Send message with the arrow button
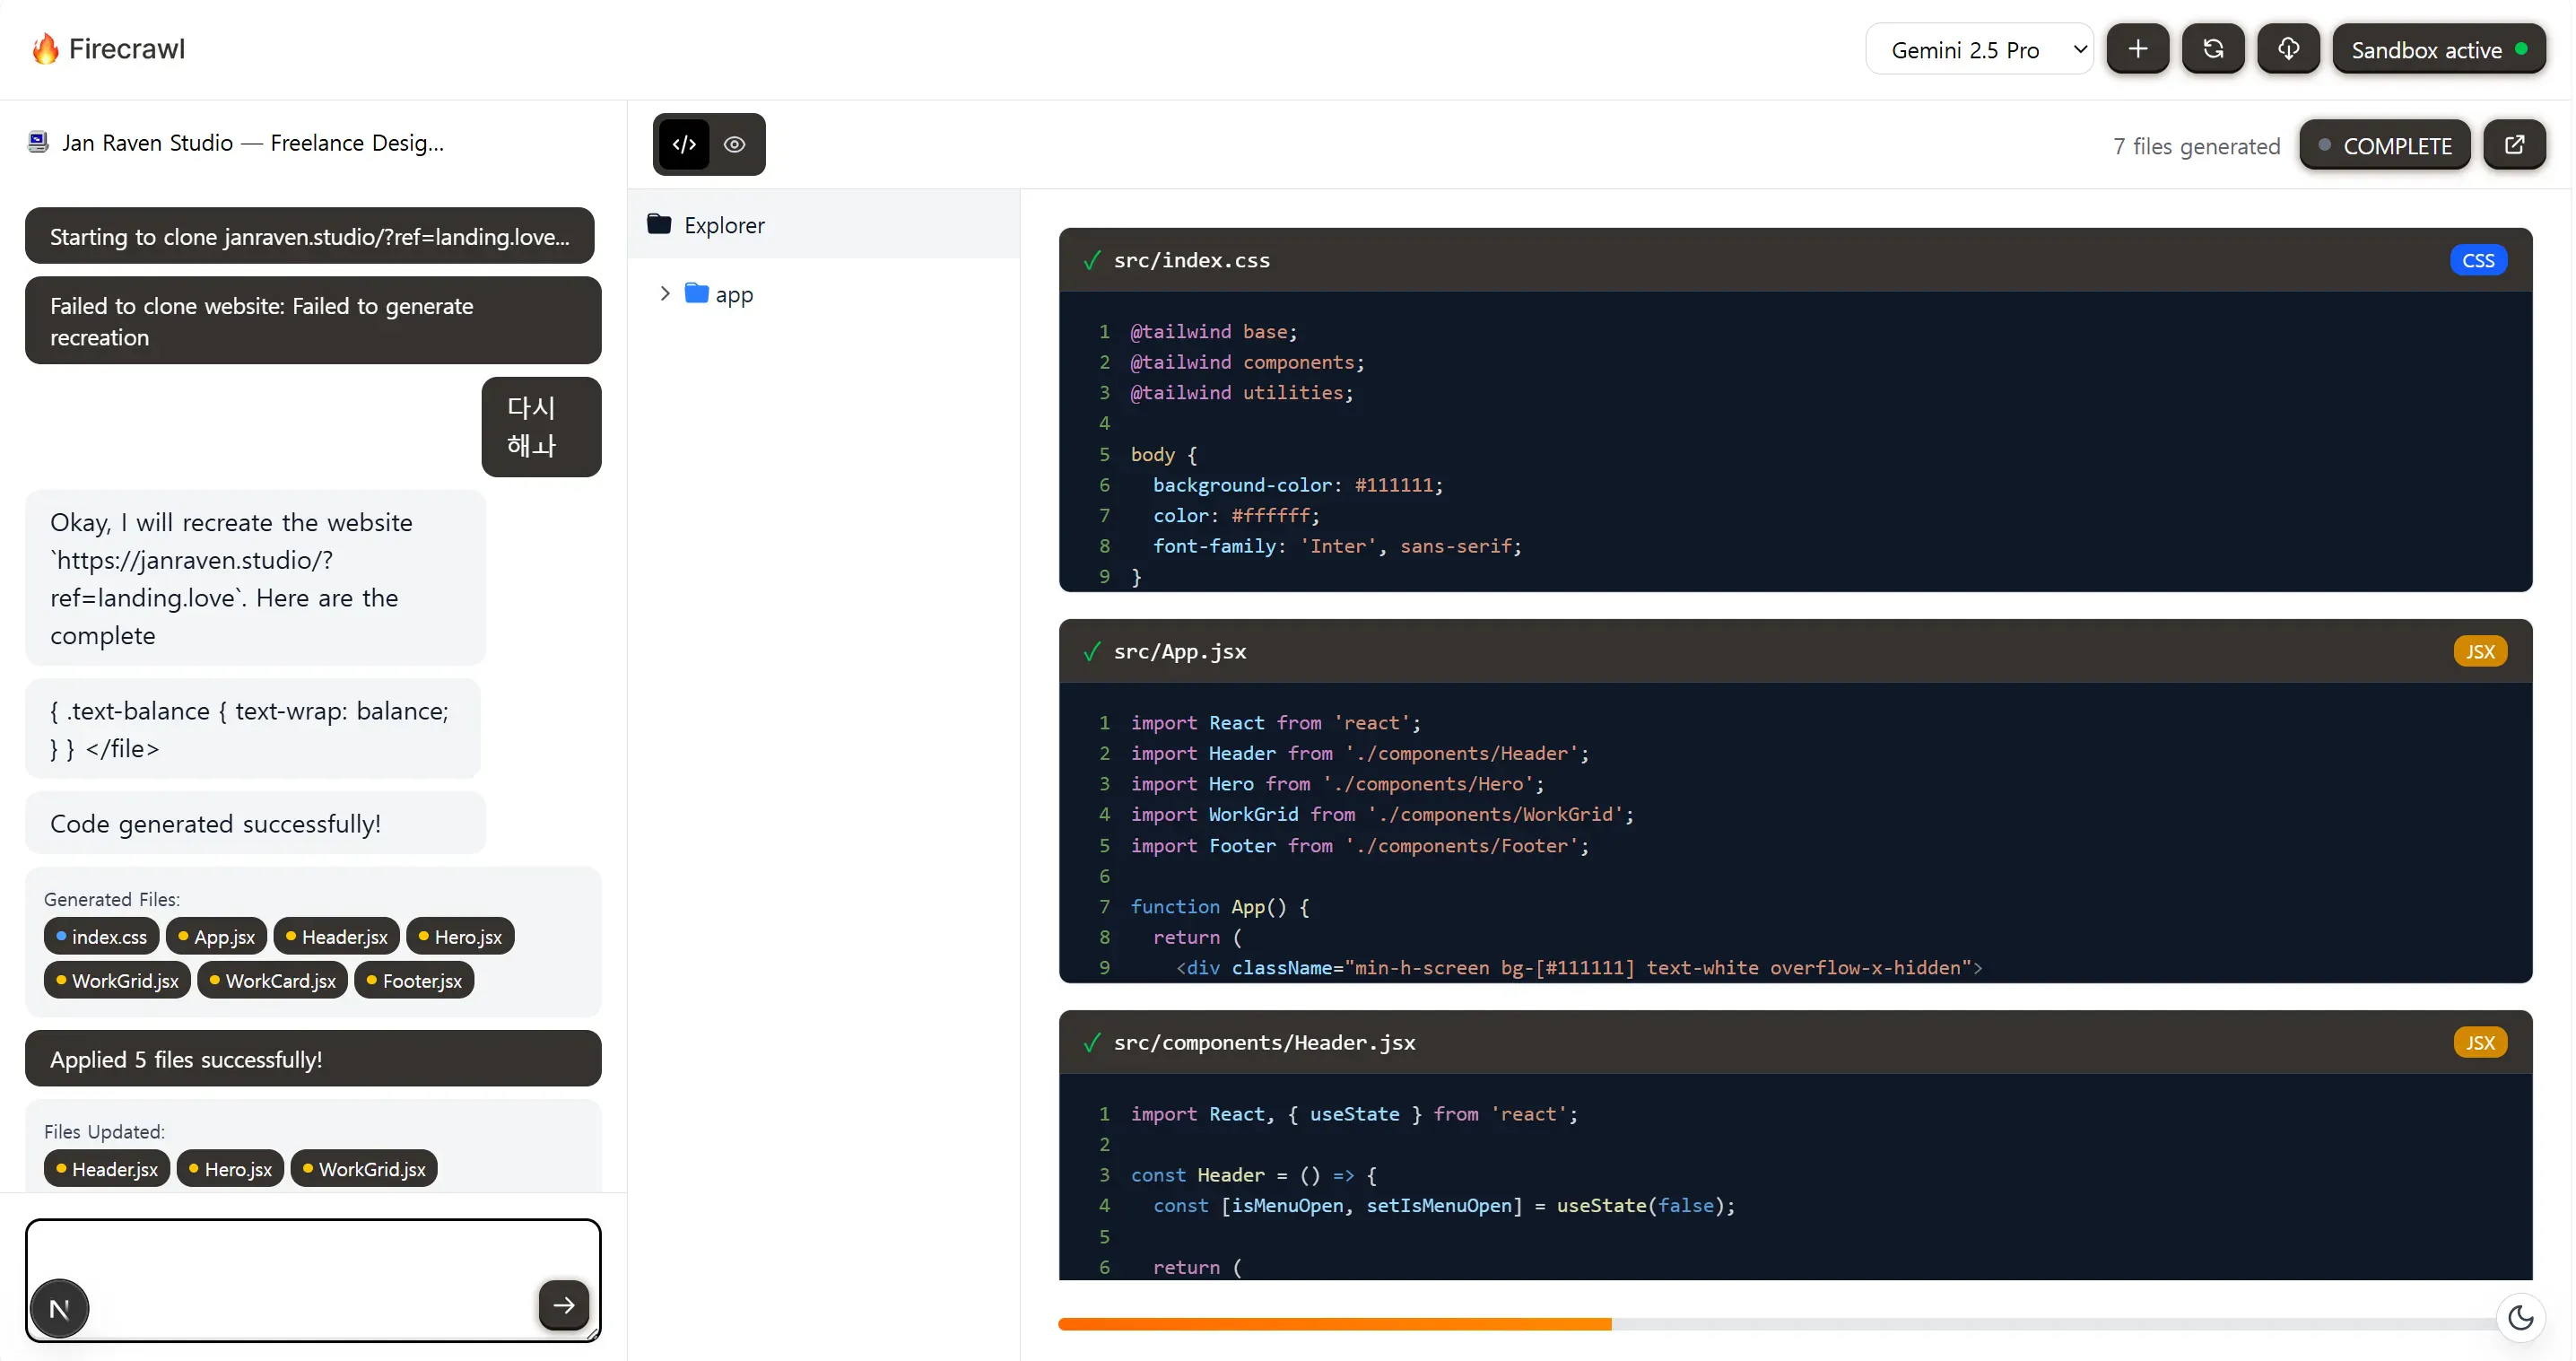Screen dimensions: 2576x1361 [564, 1305]
